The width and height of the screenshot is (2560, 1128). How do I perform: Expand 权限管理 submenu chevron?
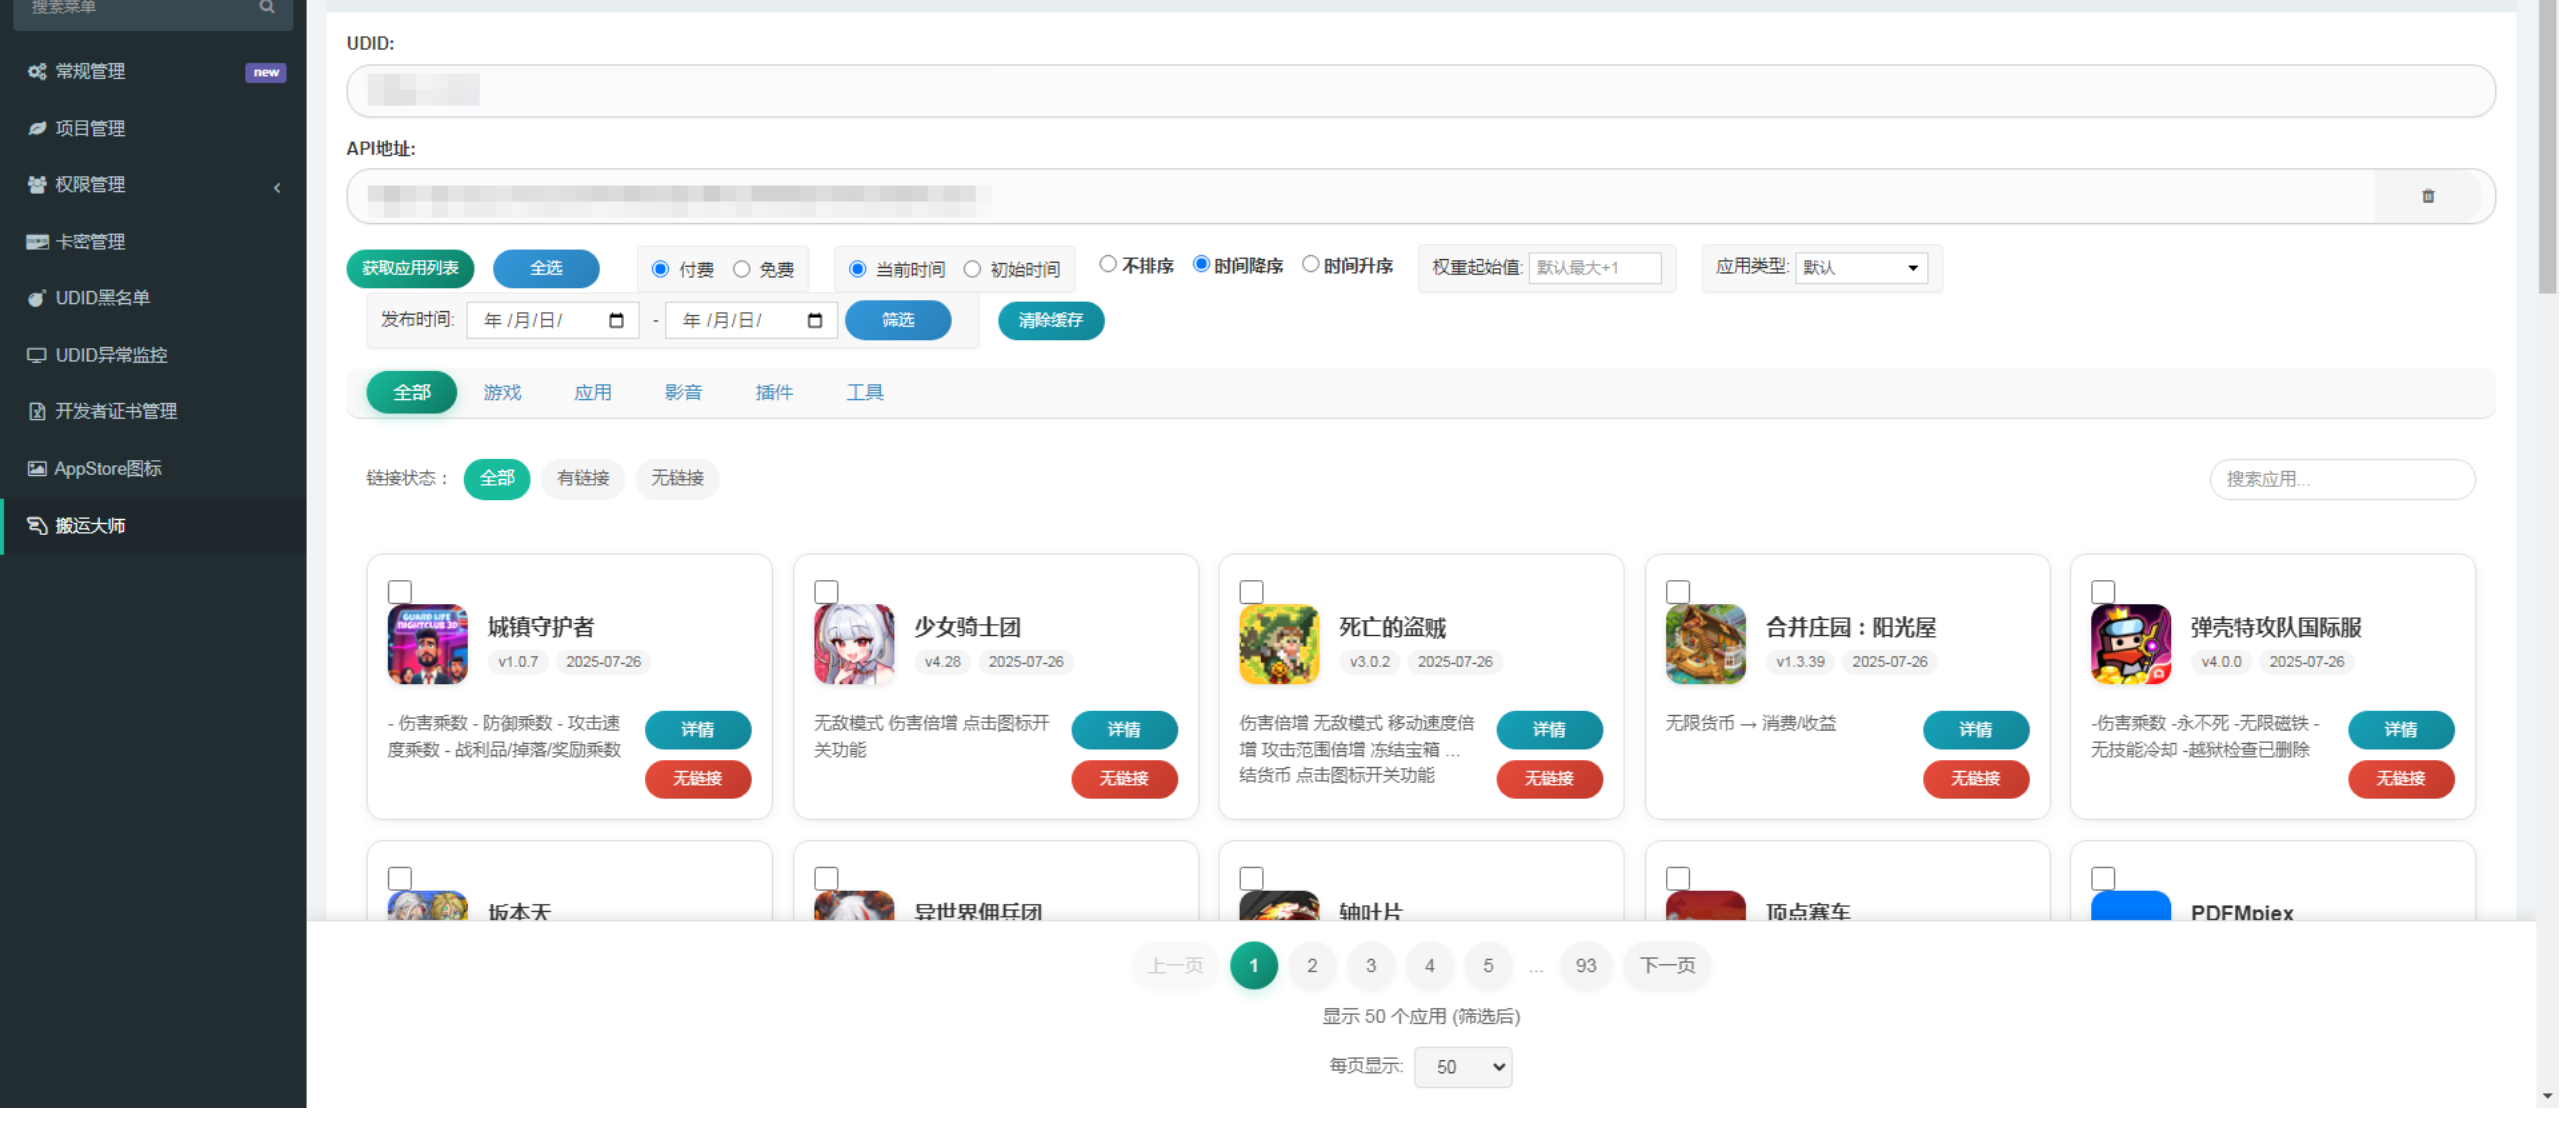pos(277,187)
